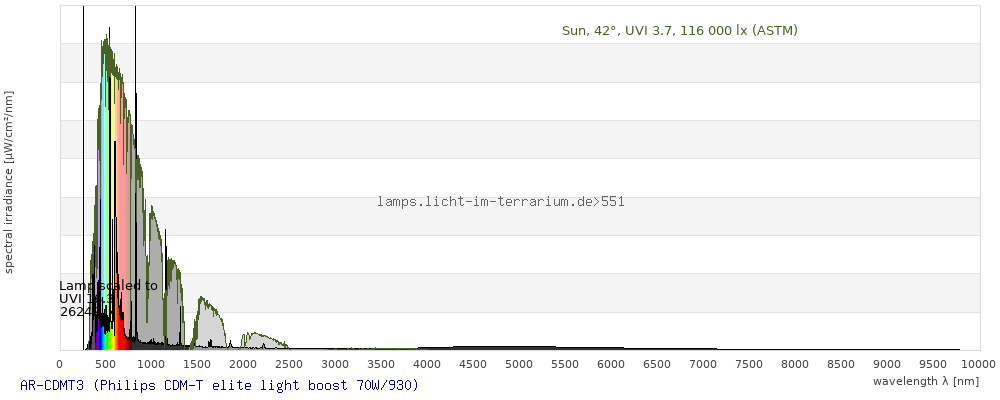Click the spectral irradiance y-axis label
Screen dimensions: 1000x400
tap(9, 181)
